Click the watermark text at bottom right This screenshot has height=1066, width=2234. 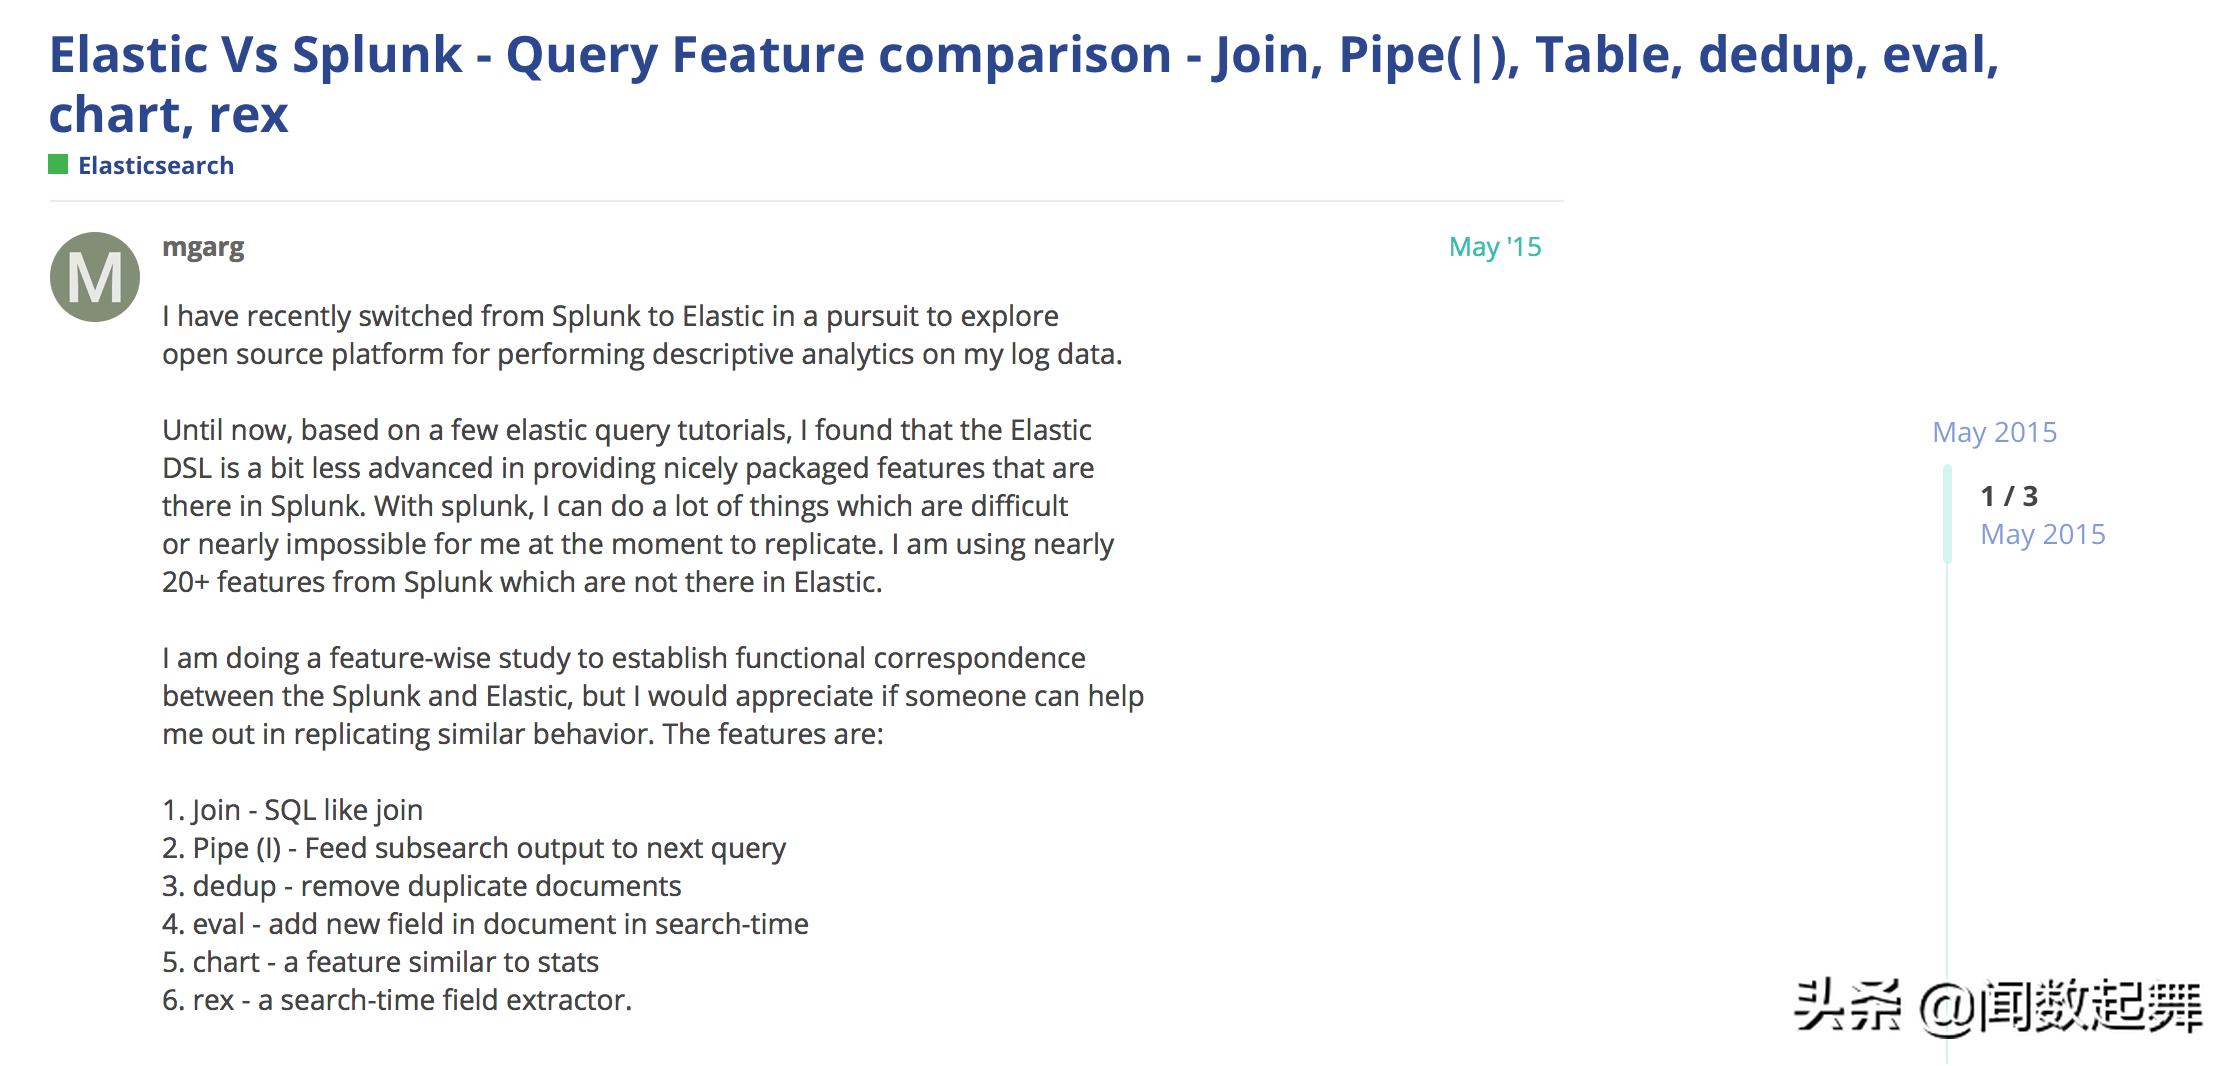click(x=1998, y=1006)
